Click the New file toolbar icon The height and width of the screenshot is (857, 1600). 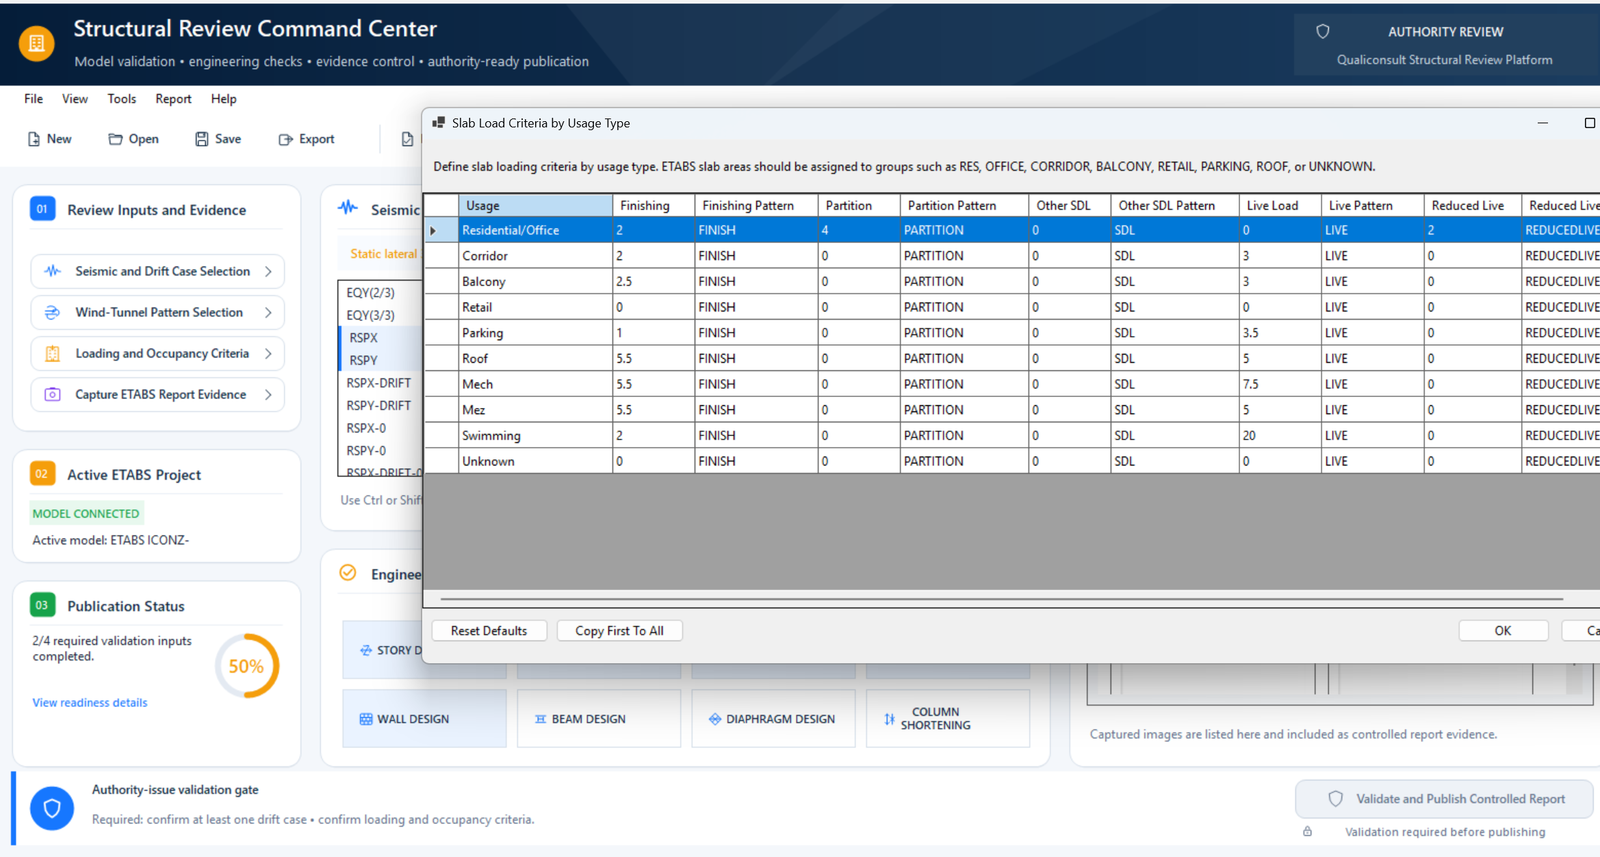point(34,139)
